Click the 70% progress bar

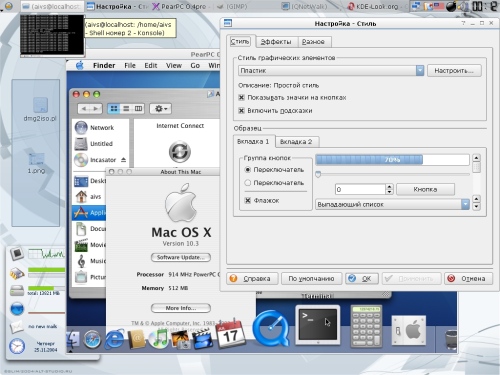point(392,160)
